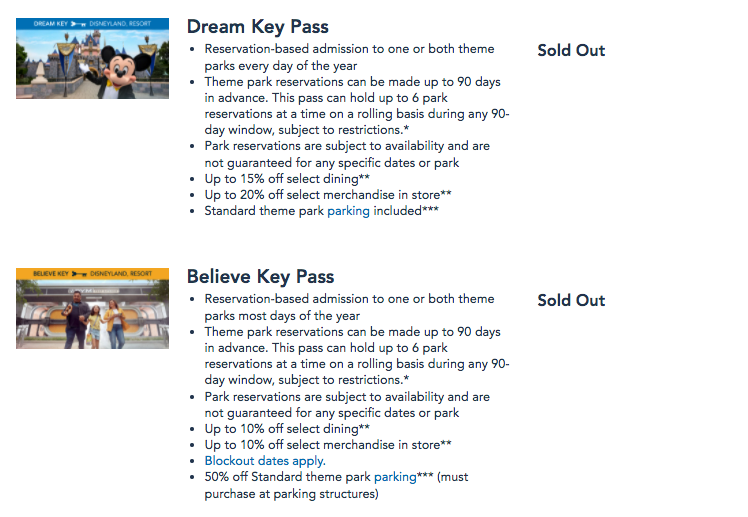Click Dream Key's every-day admission bullet
The image size is (748, 517).
(349, 57)
